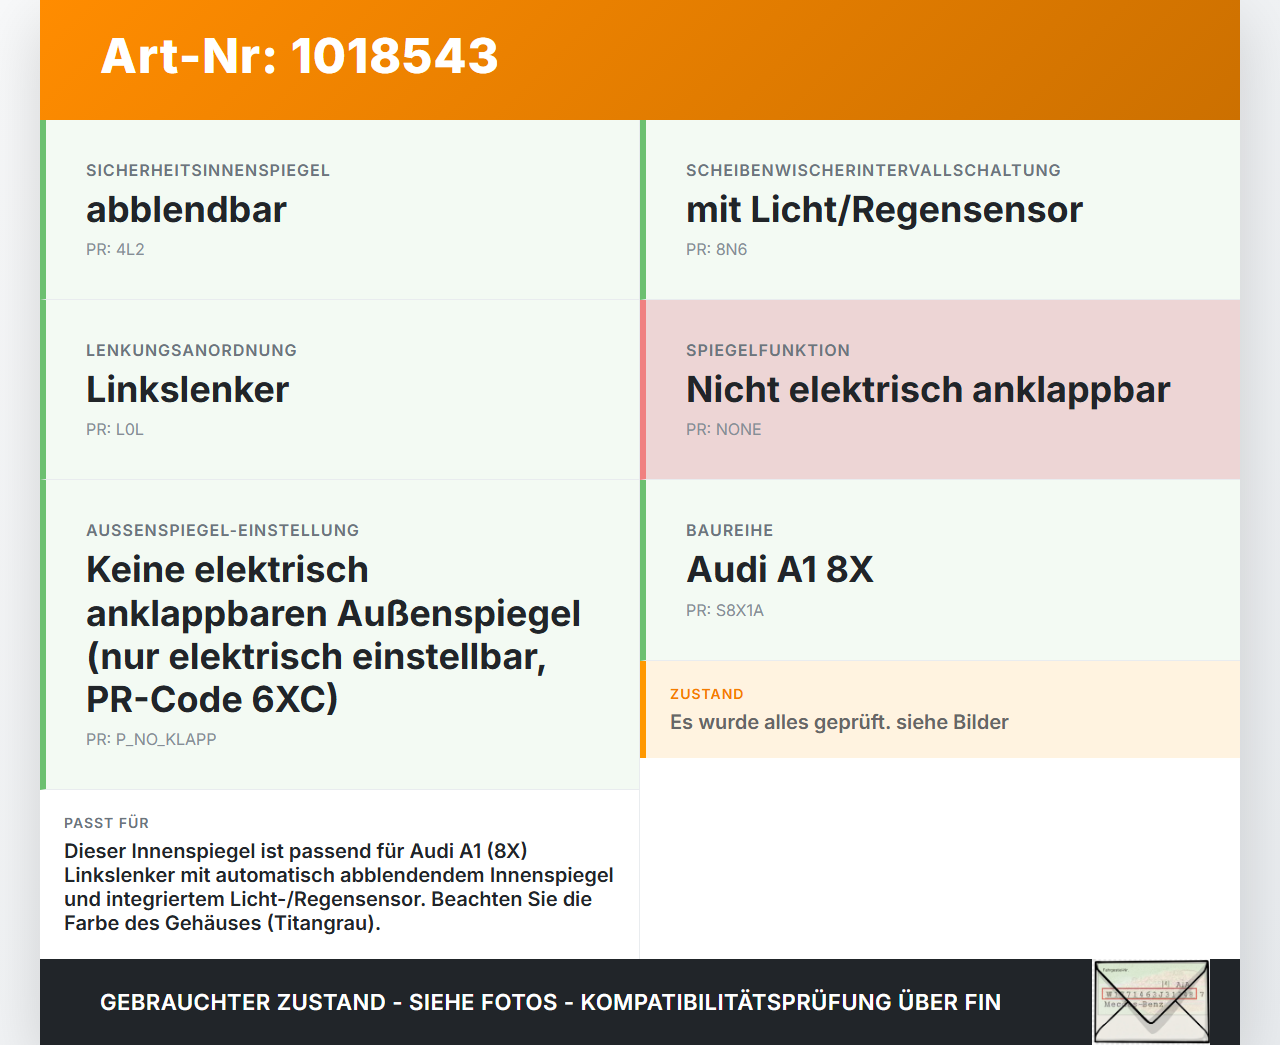Click the 'Audi A1 8X' value
Screen dimensions: 1280x1046
tap(780, 570)
